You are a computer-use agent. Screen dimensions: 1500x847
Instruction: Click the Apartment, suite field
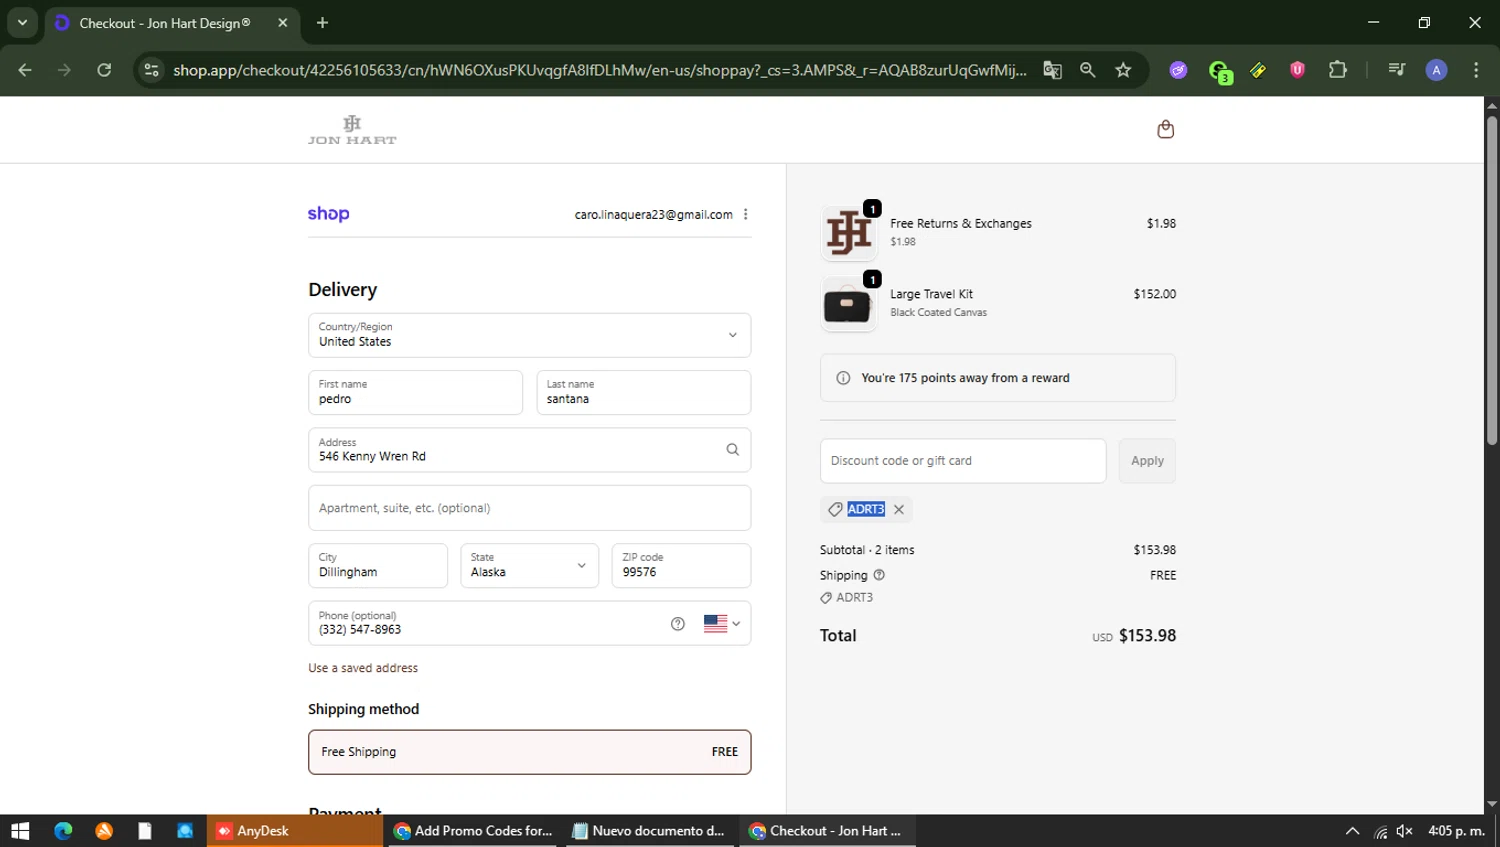[529, 508]
